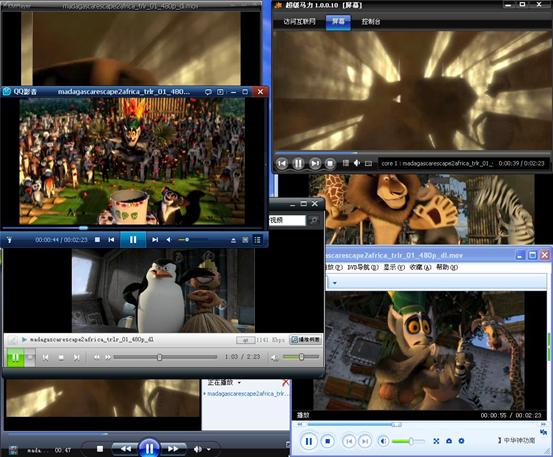Image resolution: width=553 pixels, height=457 pixels.
Task: Fast-forward in Windows Media Player
Action: [173, 449]
